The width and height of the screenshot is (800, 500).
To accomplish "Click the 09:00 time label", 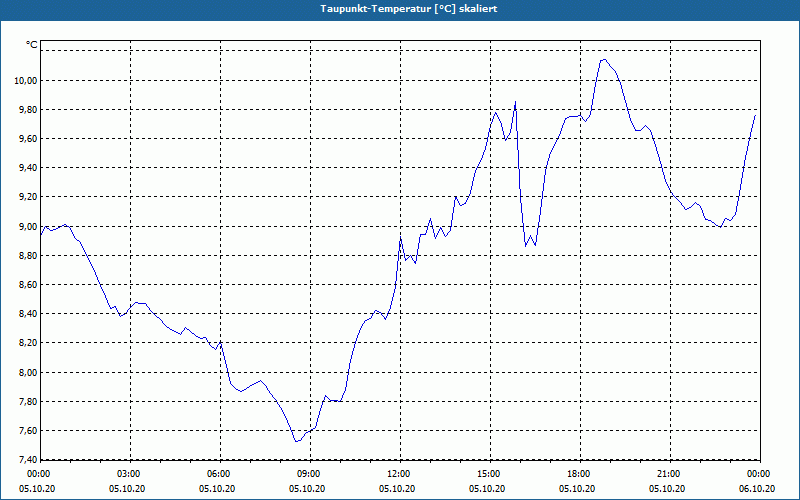I will pyautogui.click(x=311, y=474).
